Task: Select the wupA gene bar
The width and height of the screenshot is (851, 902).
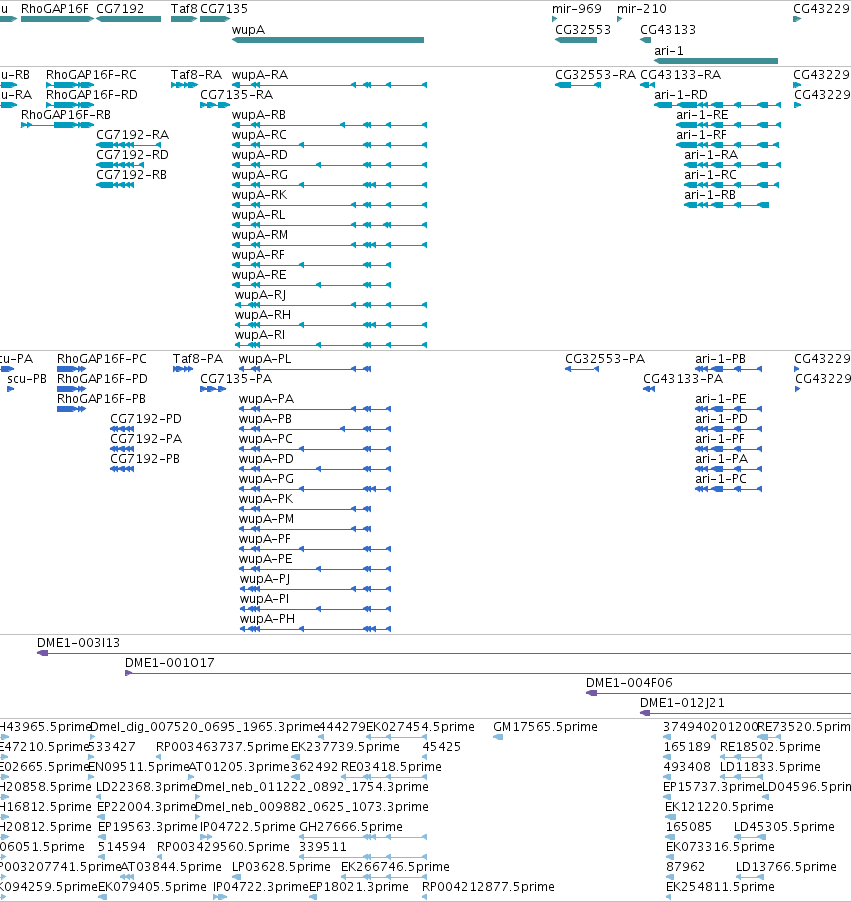Action: 328,40
